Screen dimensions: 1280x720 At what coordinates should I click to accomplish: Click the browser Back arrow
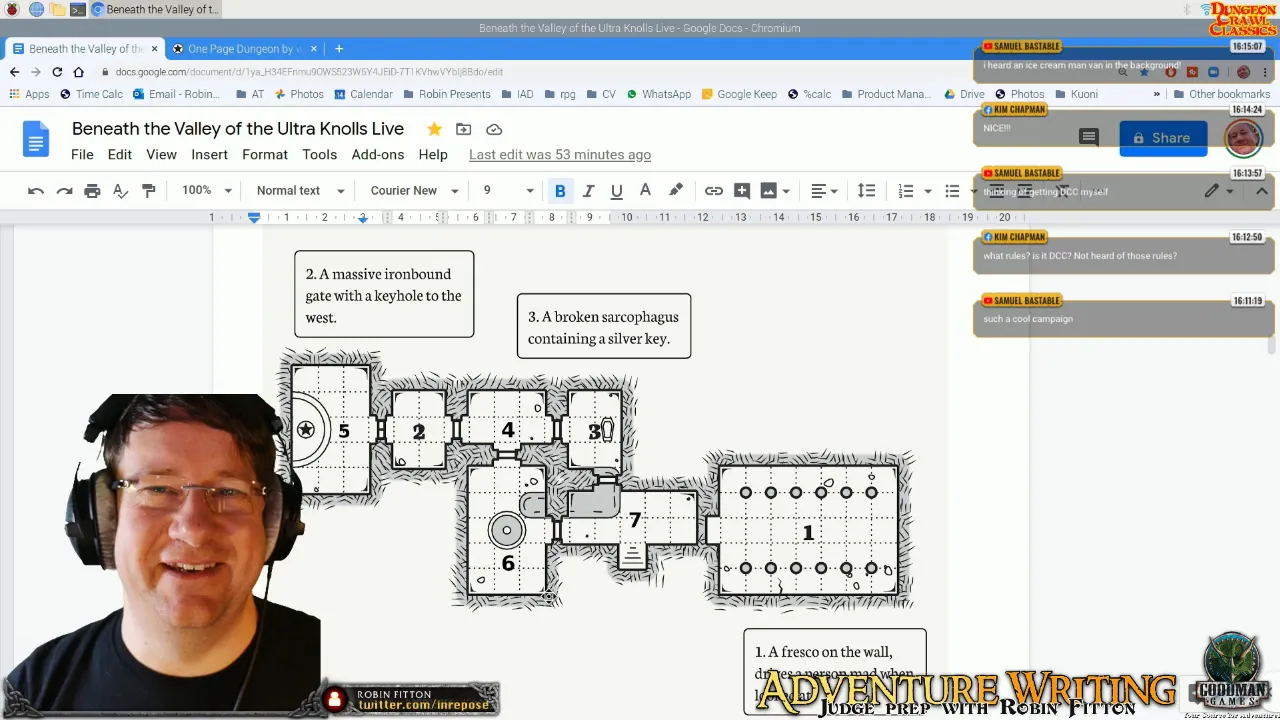click(14, 72)
